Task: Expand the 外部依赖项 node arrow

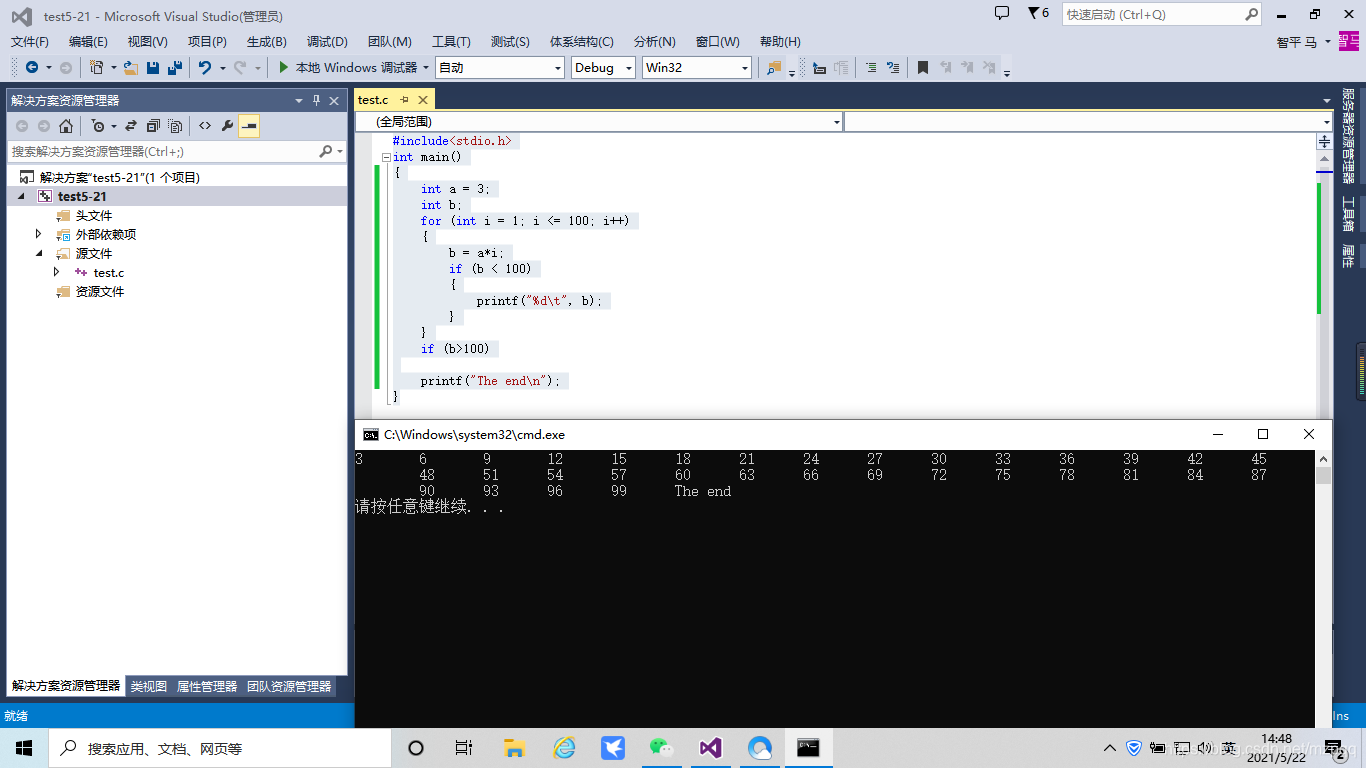Action: [38, 234]
